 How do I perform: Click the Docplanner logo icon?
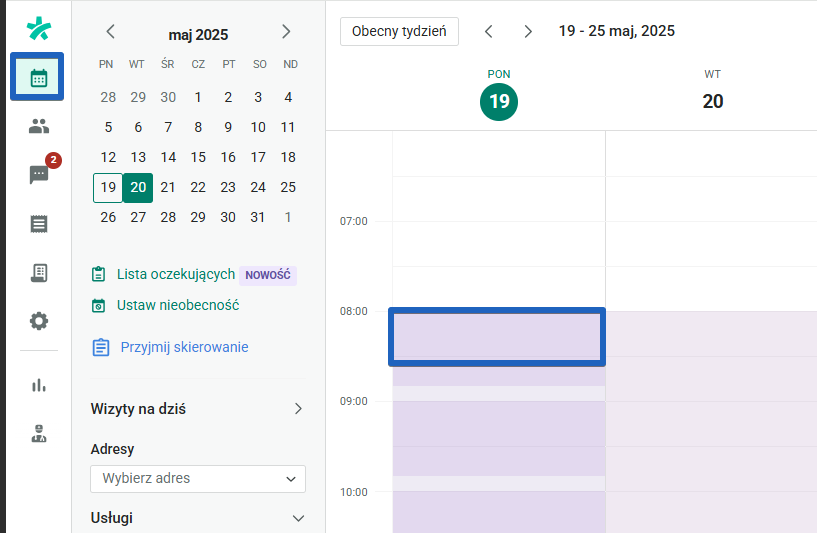tap(39, 28)
